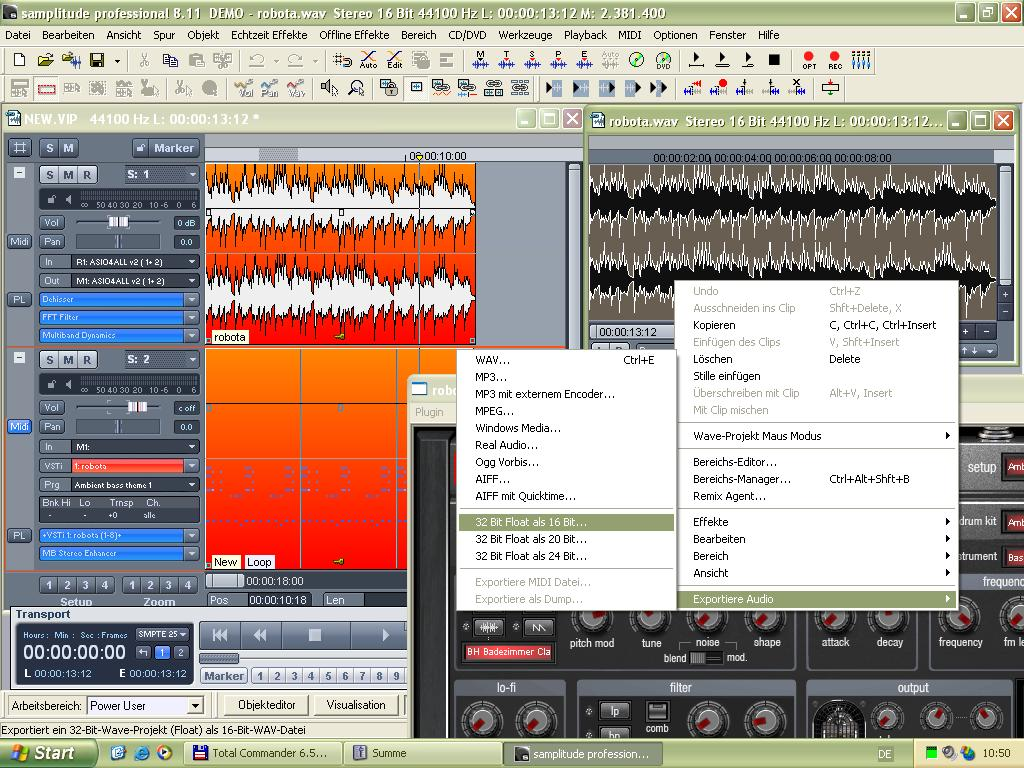Click the red REC record icon
This screenshot has width=1024, height=768.
point(835,61)
